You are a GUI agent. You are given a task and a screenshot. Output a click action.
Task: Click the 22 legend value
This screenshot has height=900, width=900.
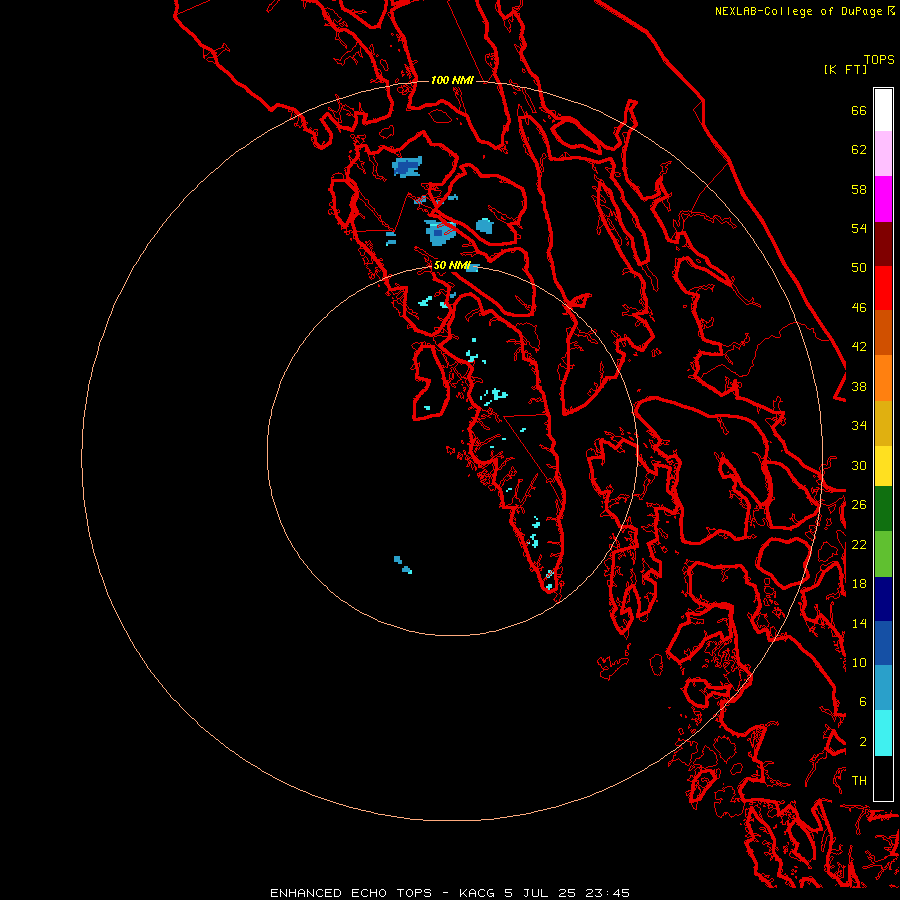click(x=859, y=544)
